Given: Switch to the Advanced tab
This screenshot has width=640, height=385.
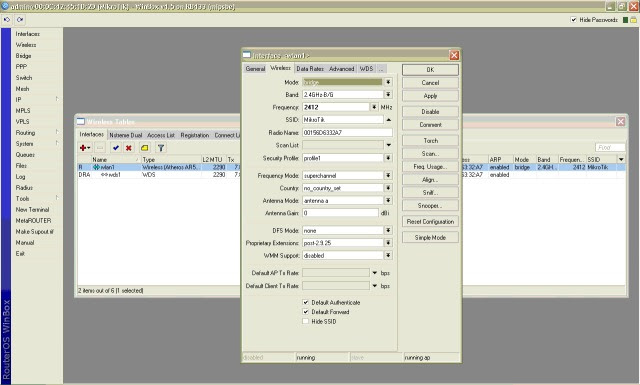Looking at the screenshot, I should click(x=342, y=69).
